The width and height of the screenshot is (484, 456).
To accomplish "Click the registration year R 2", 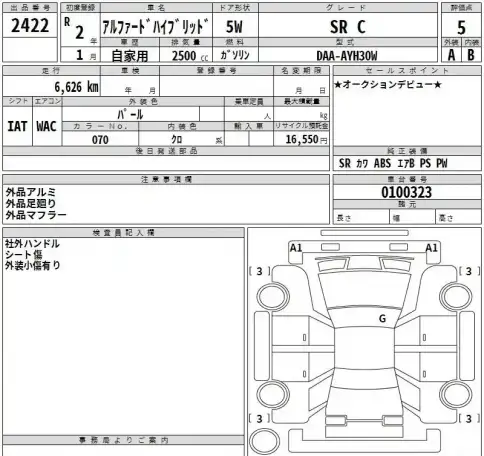I will pyautogui.click(x=75, y=29).
